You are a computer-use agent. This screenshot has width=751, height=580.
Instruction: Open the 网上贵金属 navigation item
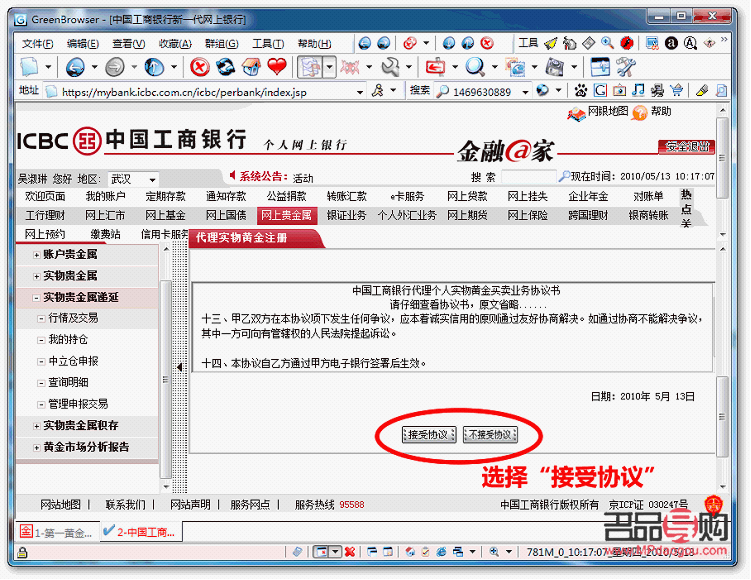[x=286, y=216]
